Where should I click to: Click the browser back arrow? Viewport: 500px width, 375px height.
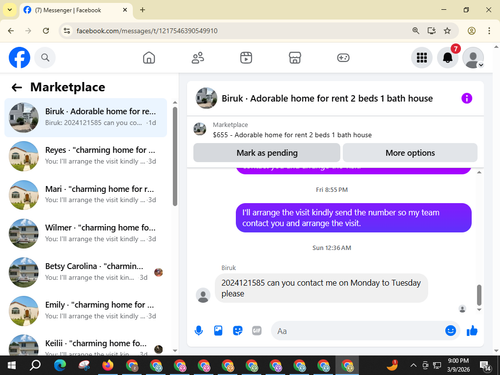(11, 31)
